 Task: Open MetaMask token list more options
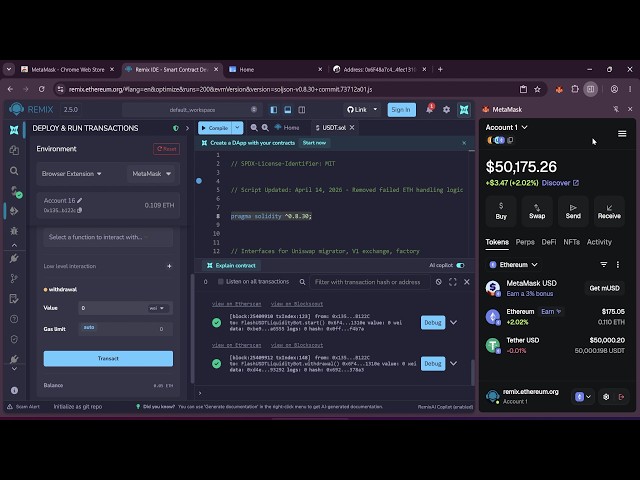pyautogui.click(x=618, y=264)
